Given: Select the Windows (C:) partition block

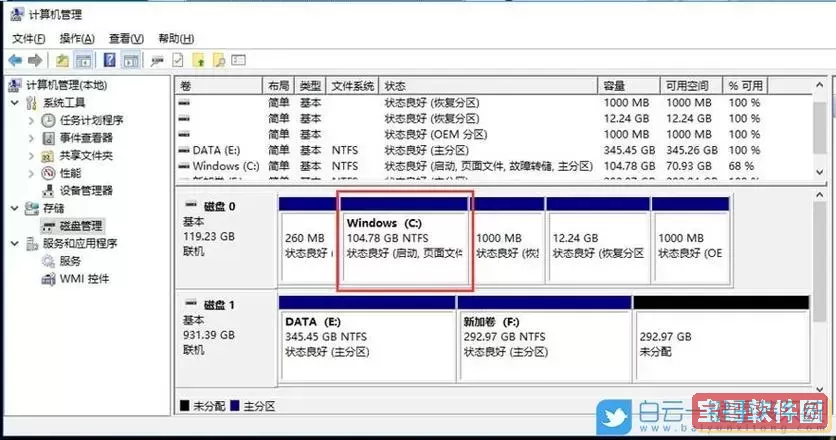Looking at the screenshot, I should tap(404, 240).
